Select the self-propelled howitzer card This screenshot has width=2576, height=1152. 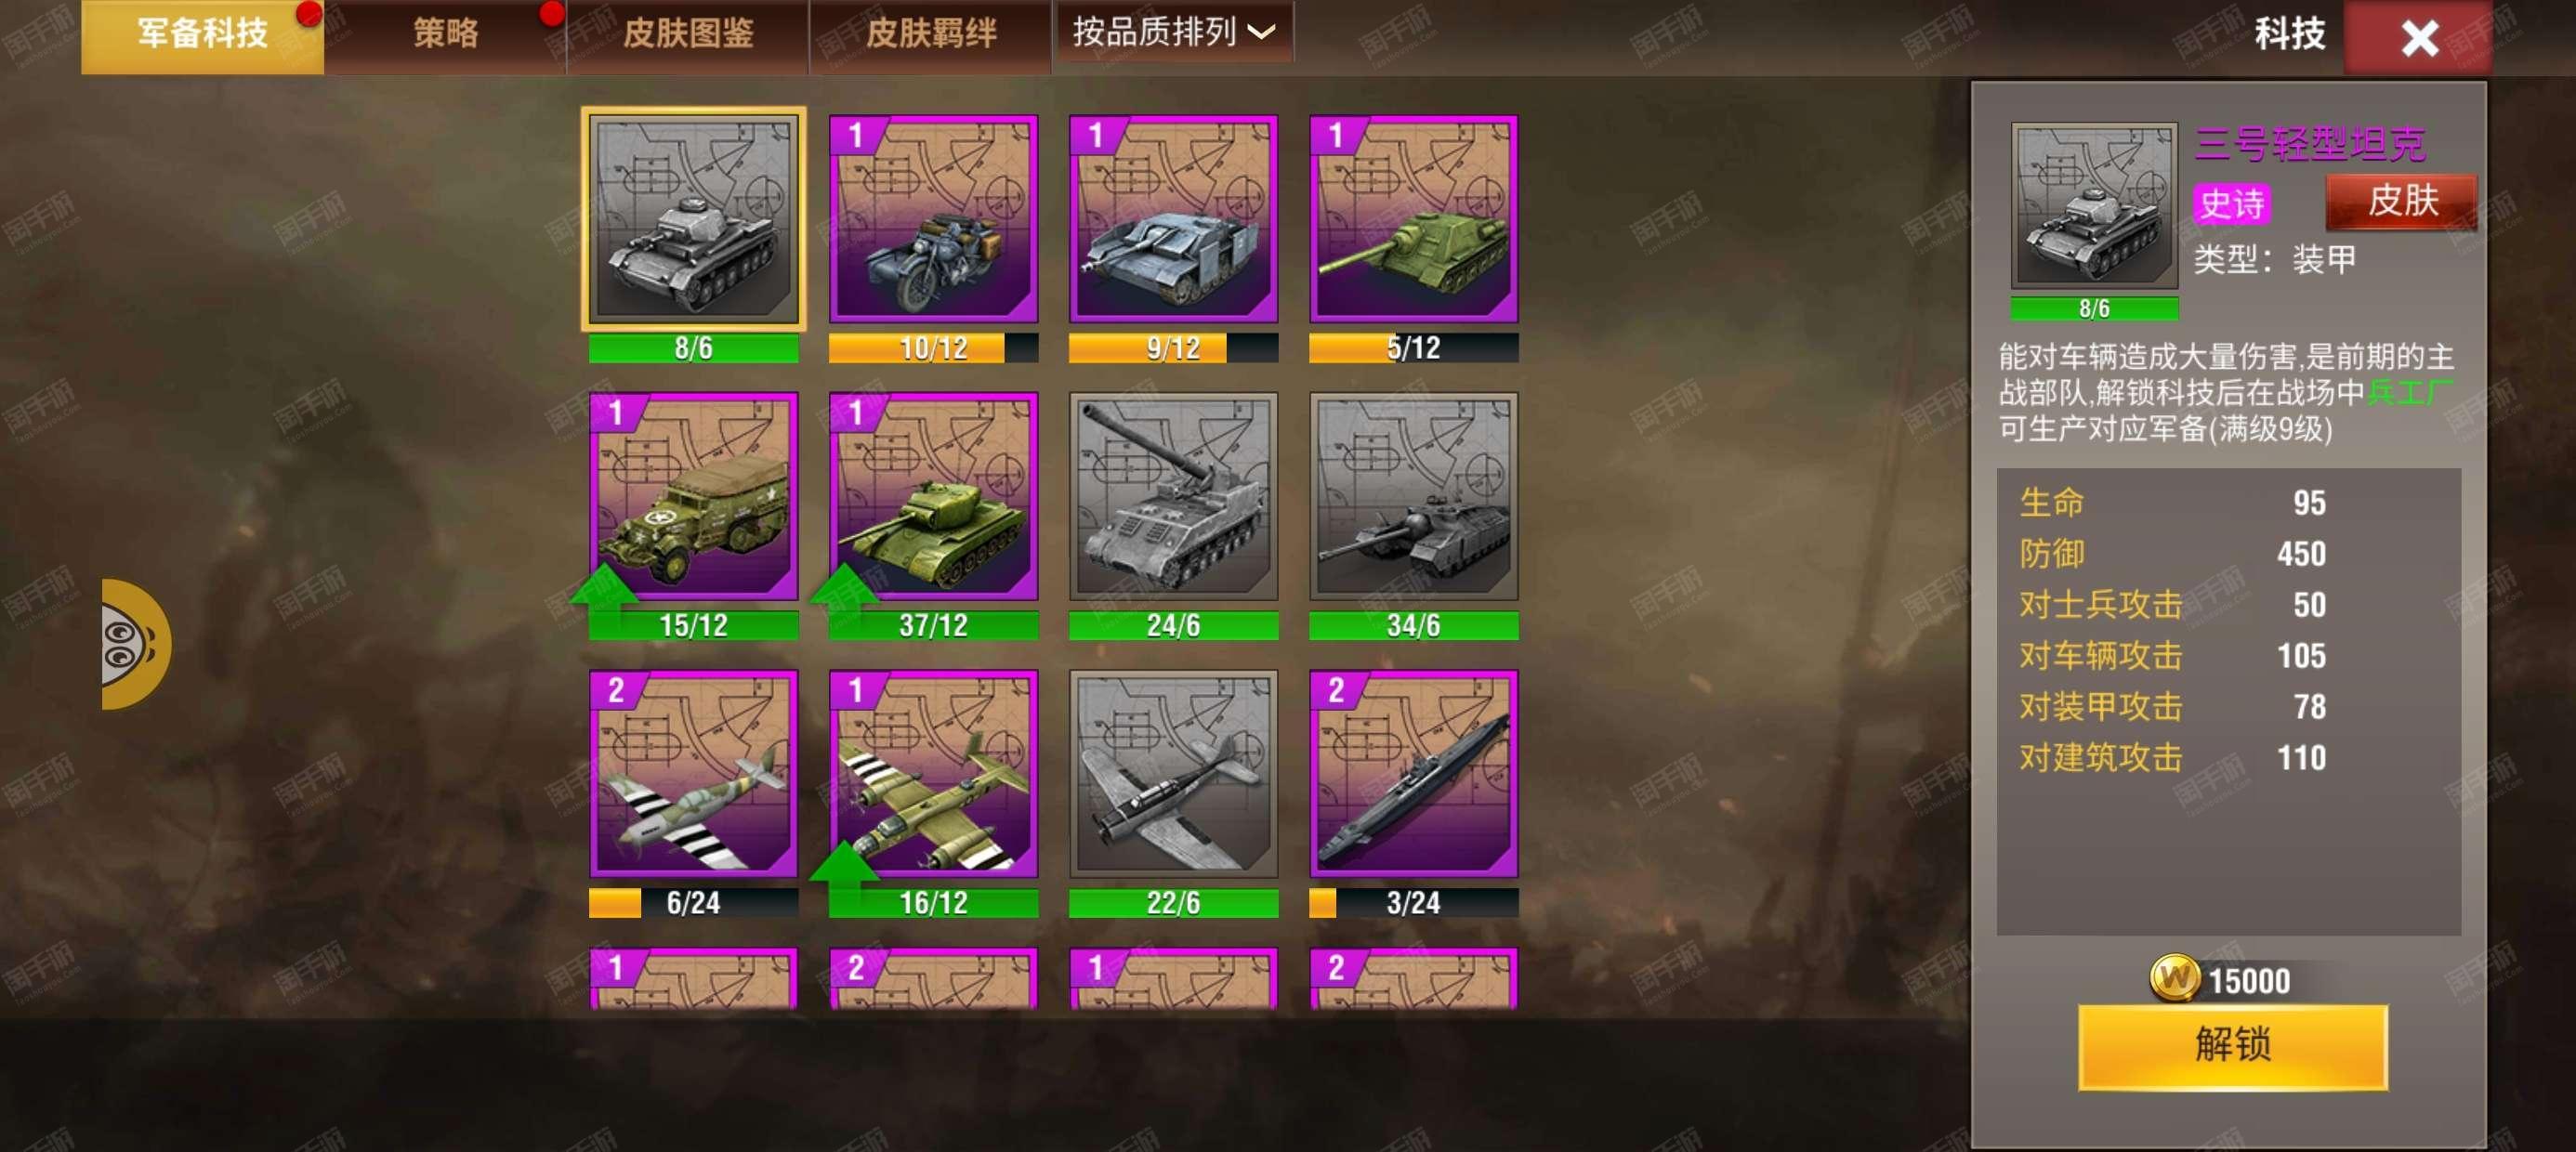coord(1173,496)
